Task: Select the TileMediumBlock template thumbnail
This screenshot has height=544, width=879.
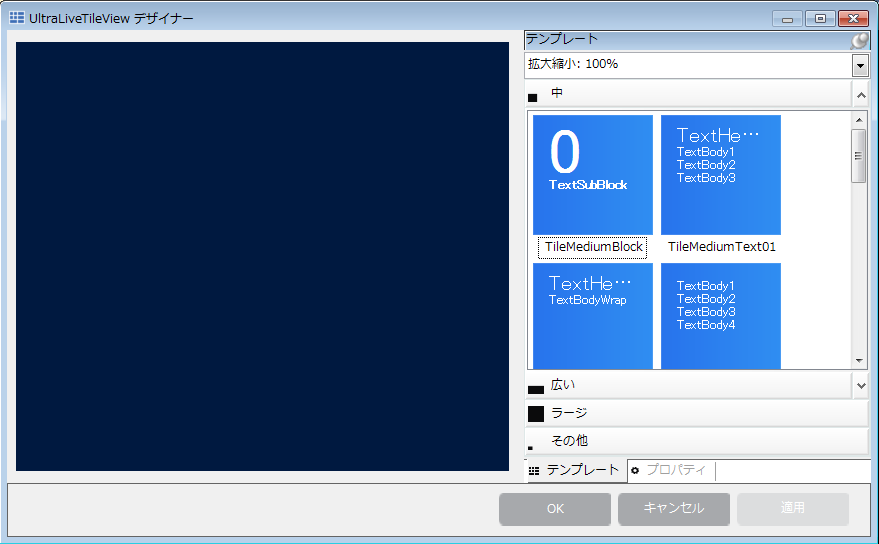Action: tap(593, 174)
